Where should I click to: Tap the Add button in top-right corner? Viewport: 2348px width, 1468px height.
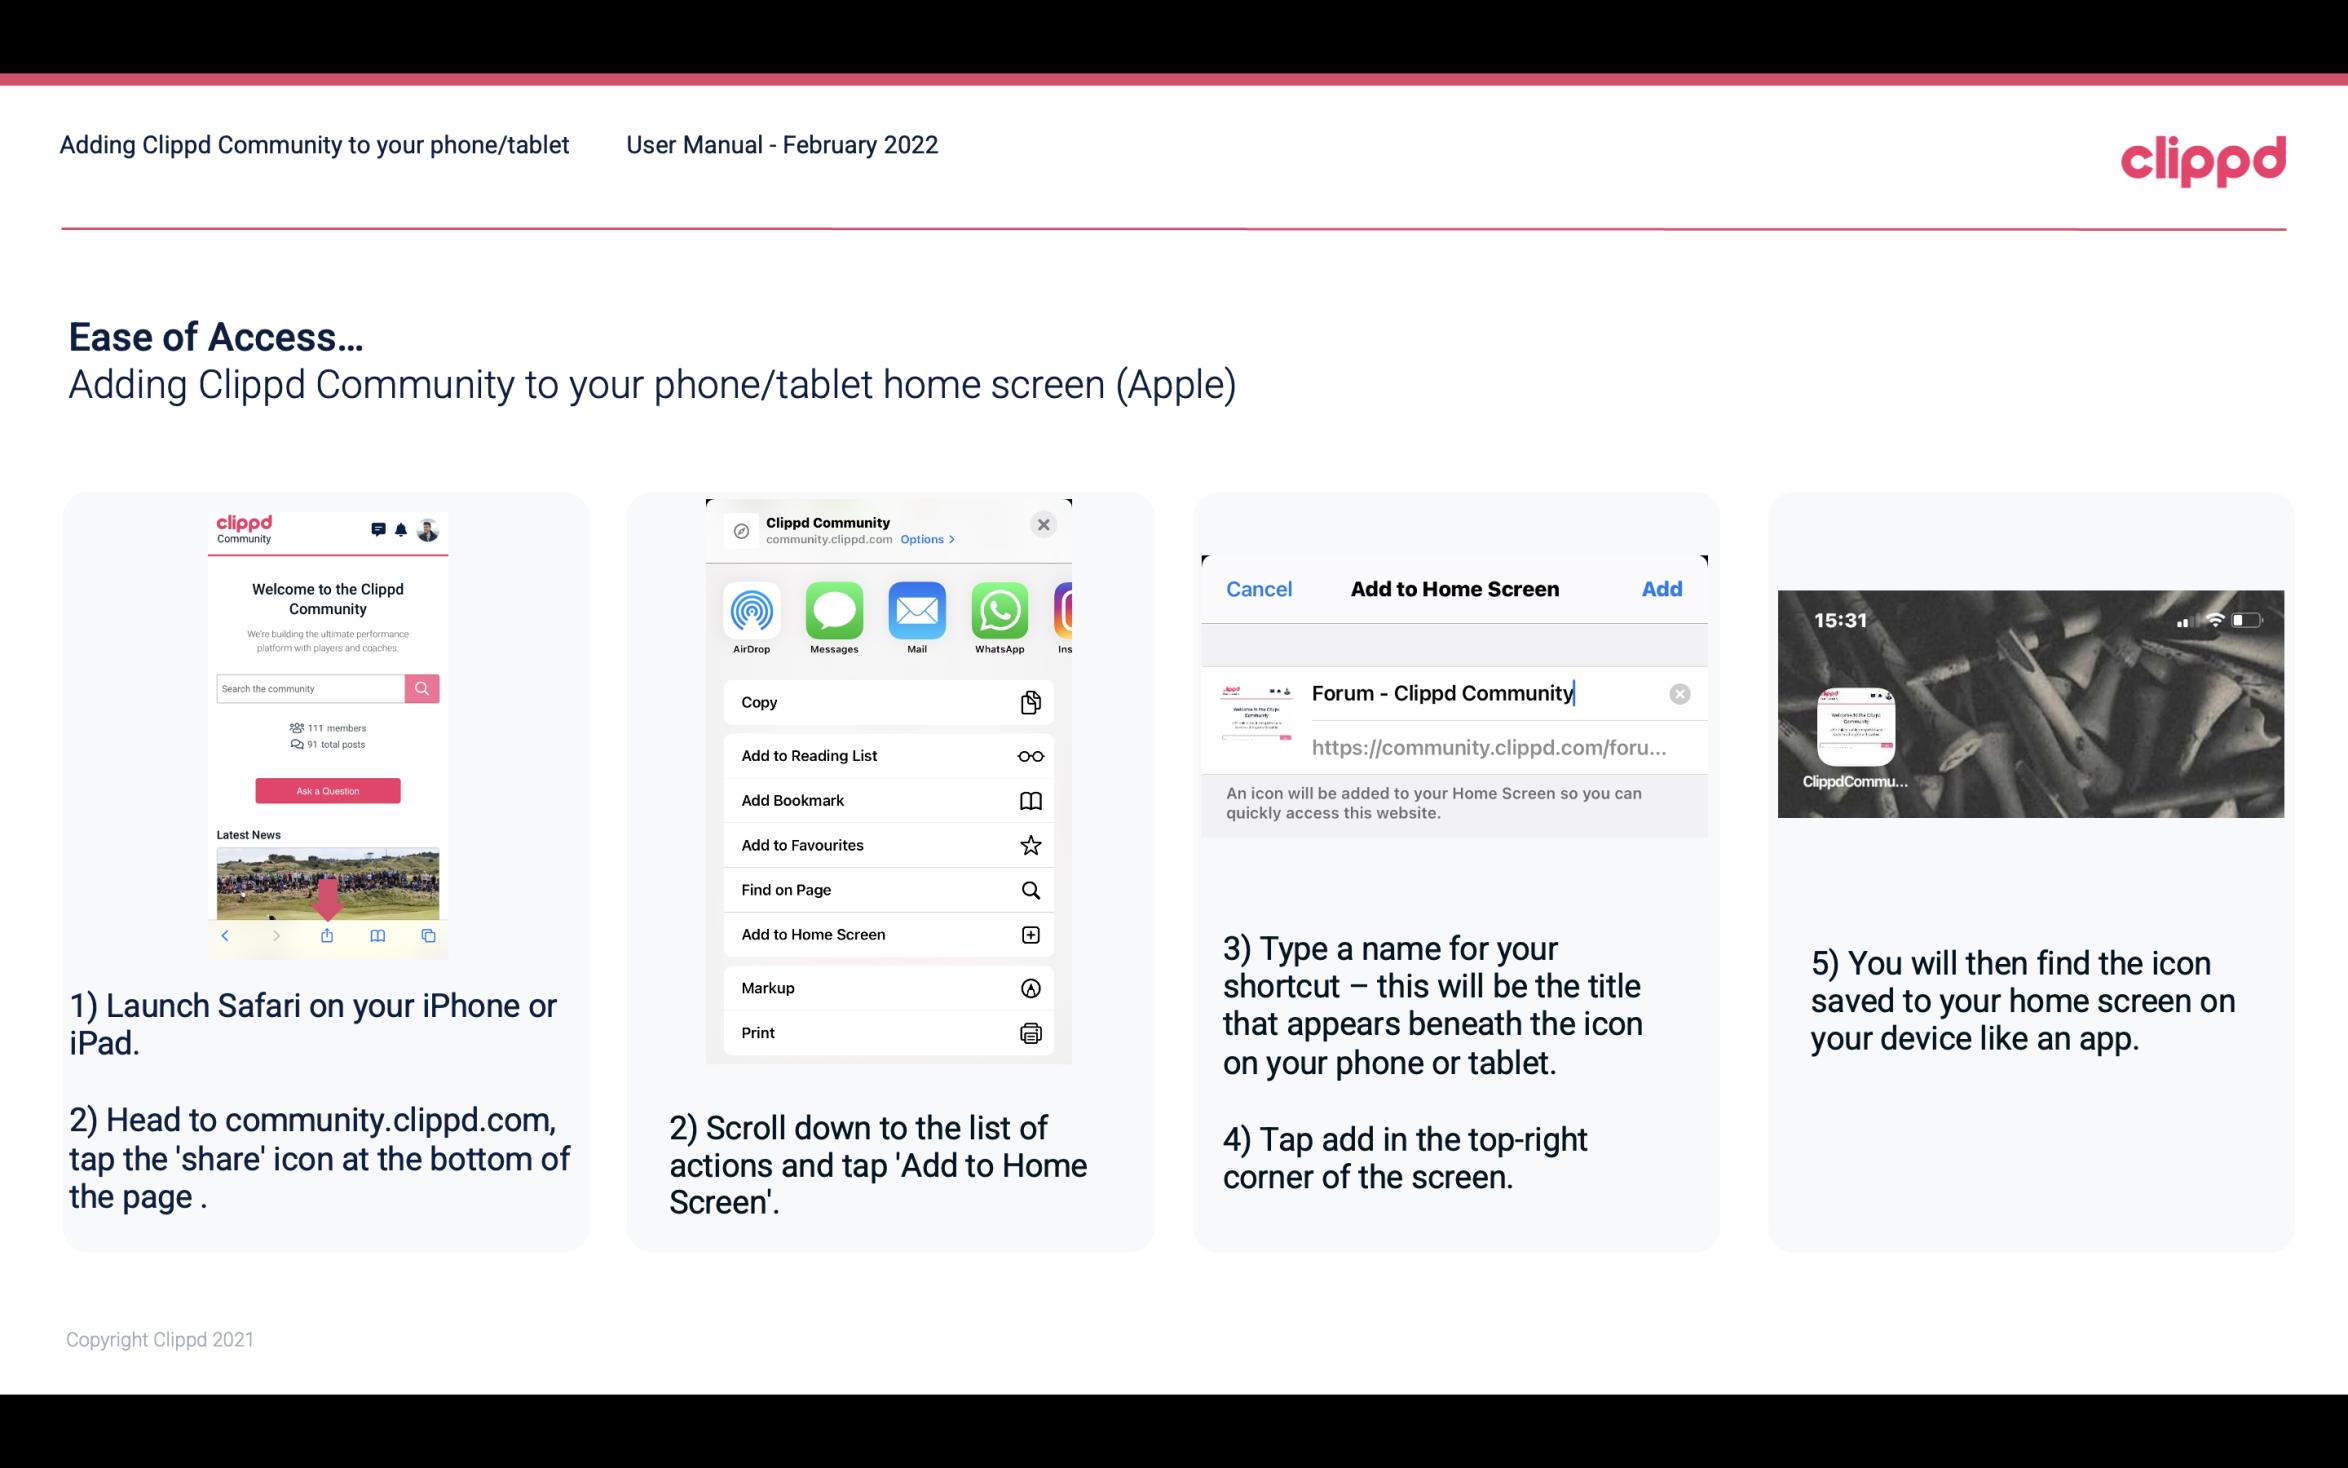[x=1662, y=589]
